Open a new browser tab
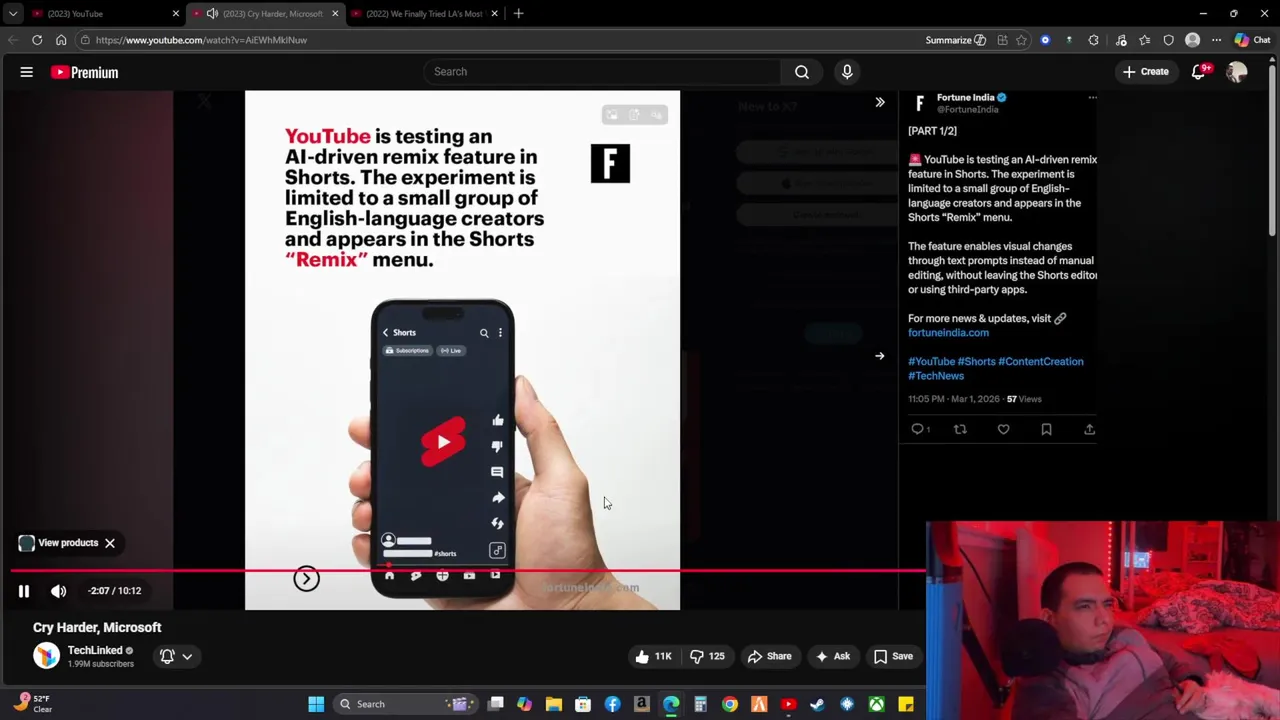The image size is (1280, 720). [518, 14]
